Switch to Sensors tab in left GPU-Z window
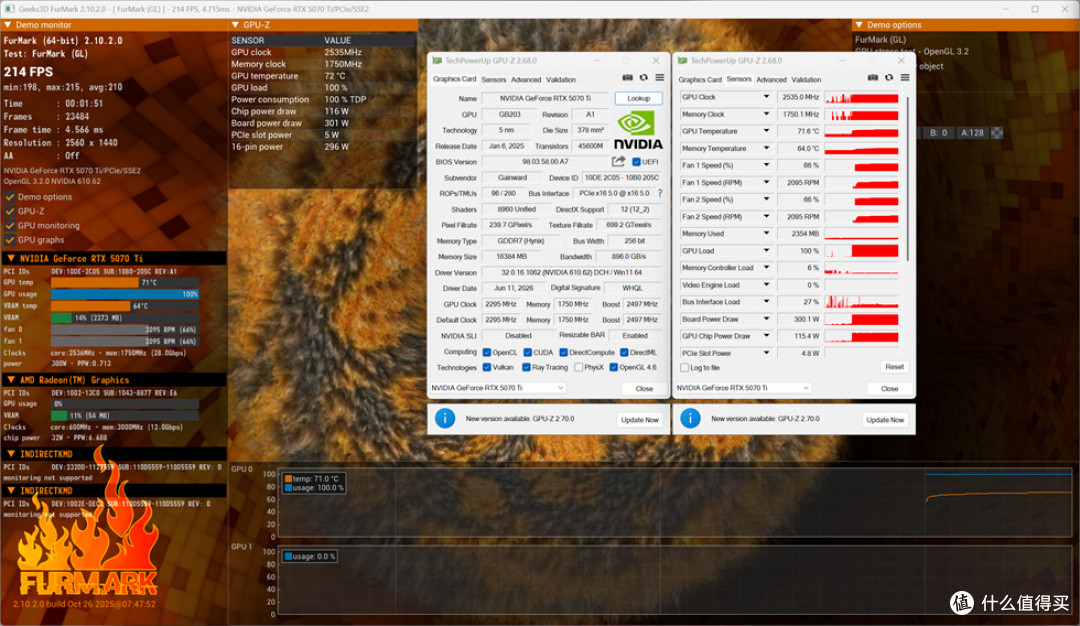The width and height of the screenshot is (1080, 626). tap(493, 80)
